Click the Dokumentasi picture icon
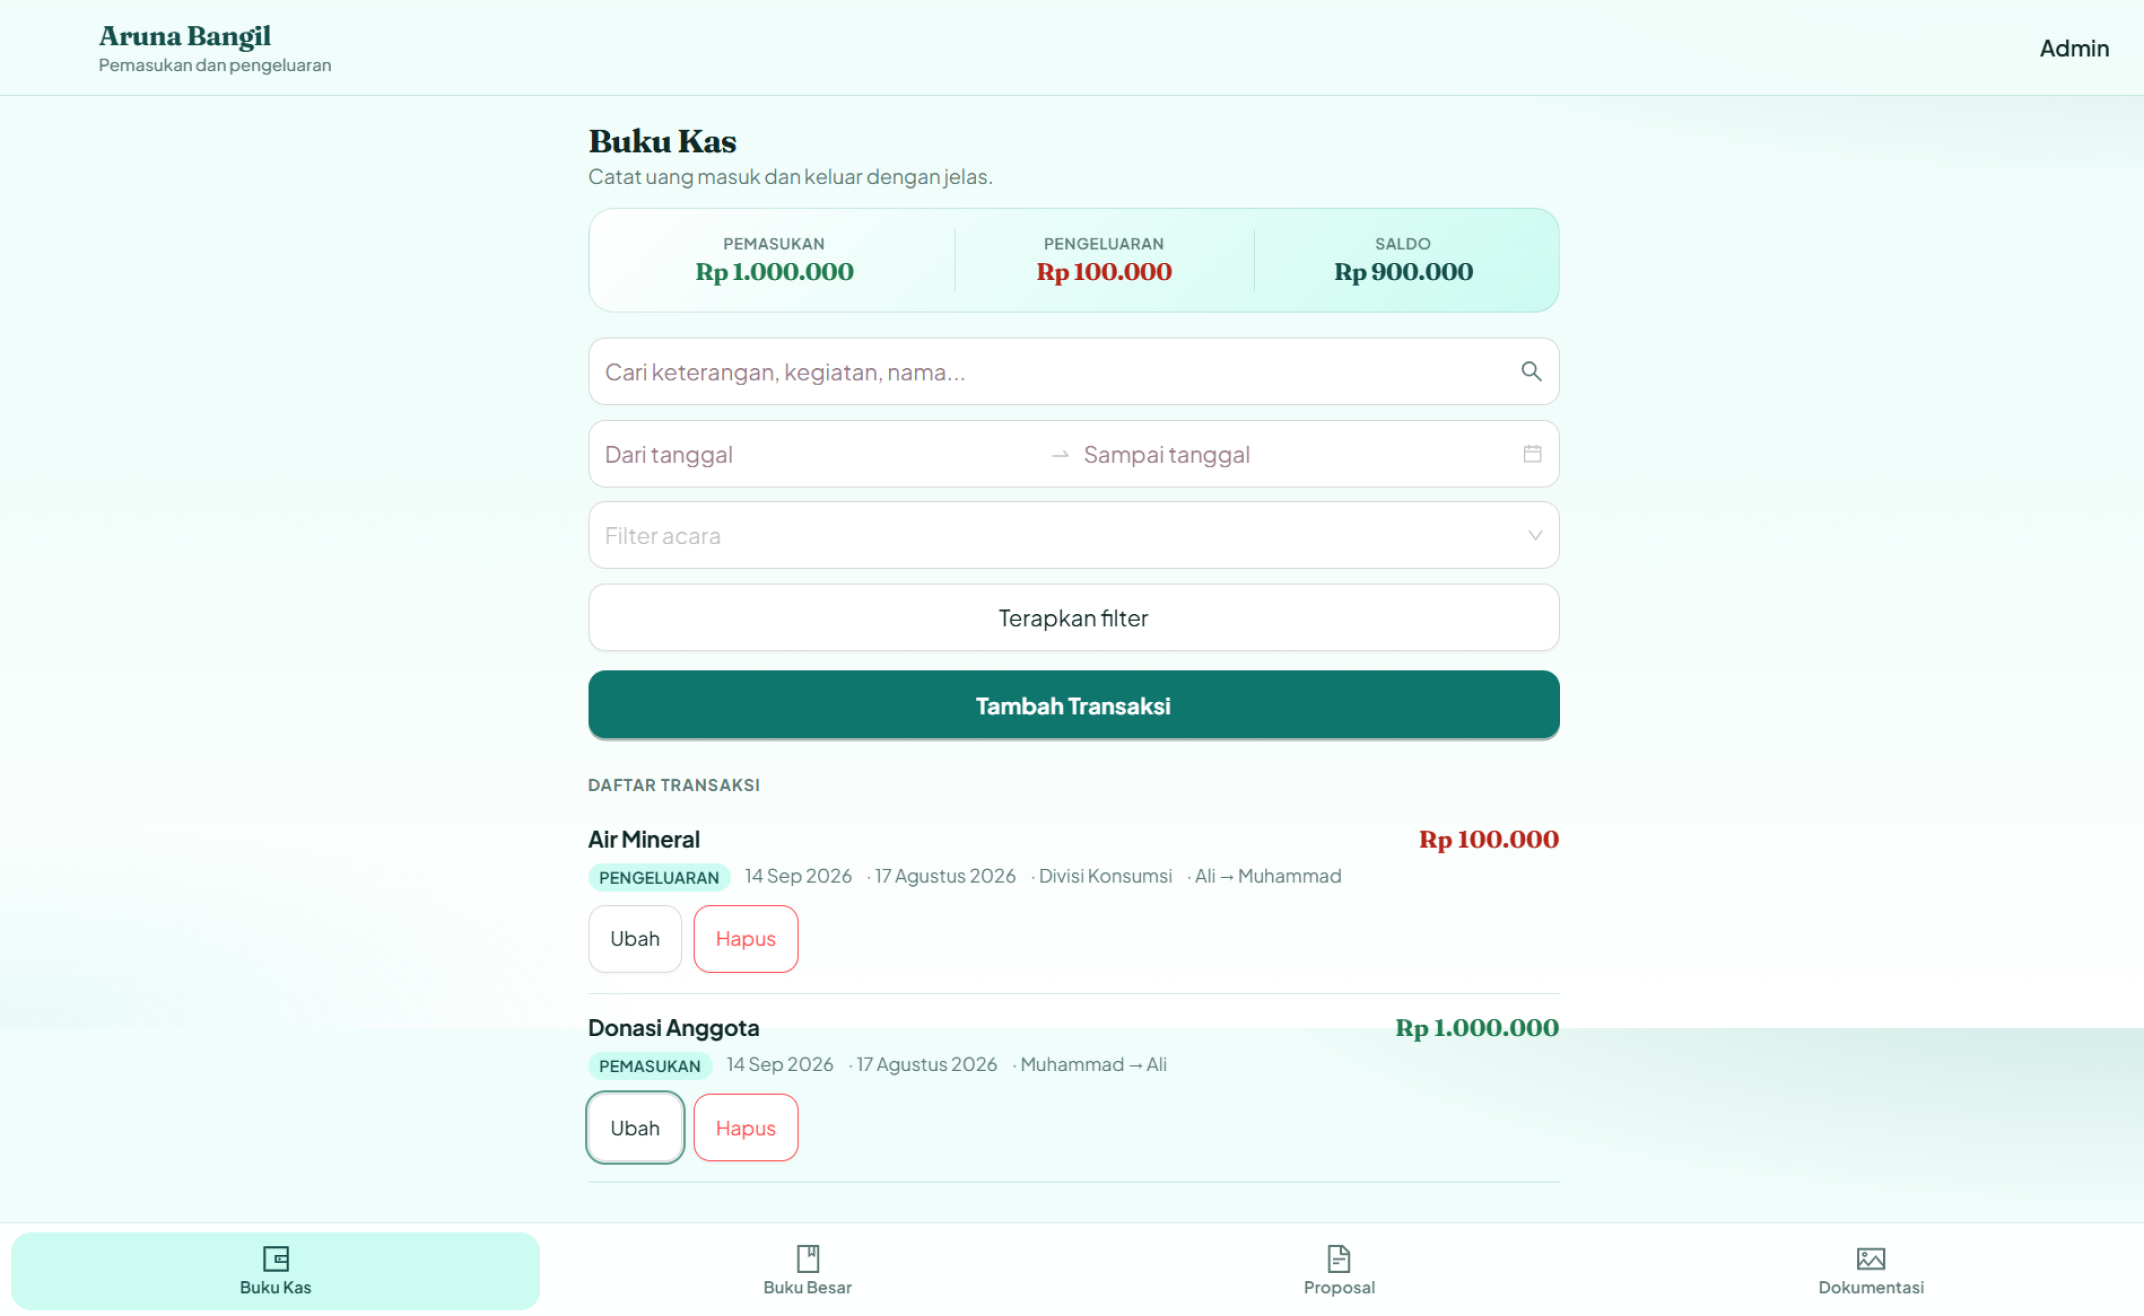 click(x=1871, y=1258)
